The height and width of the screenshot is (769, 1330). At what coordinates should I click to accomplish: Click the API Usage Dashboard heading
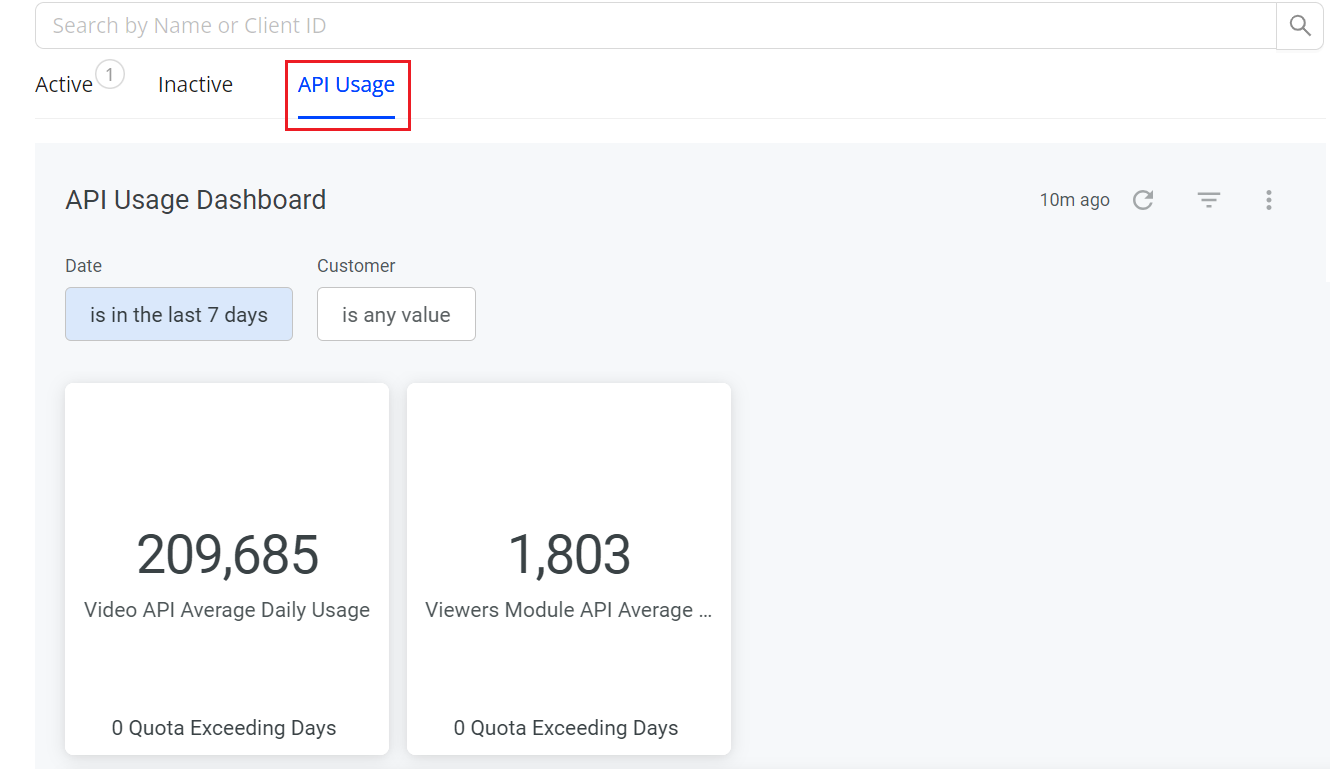[x=196, y=200]
